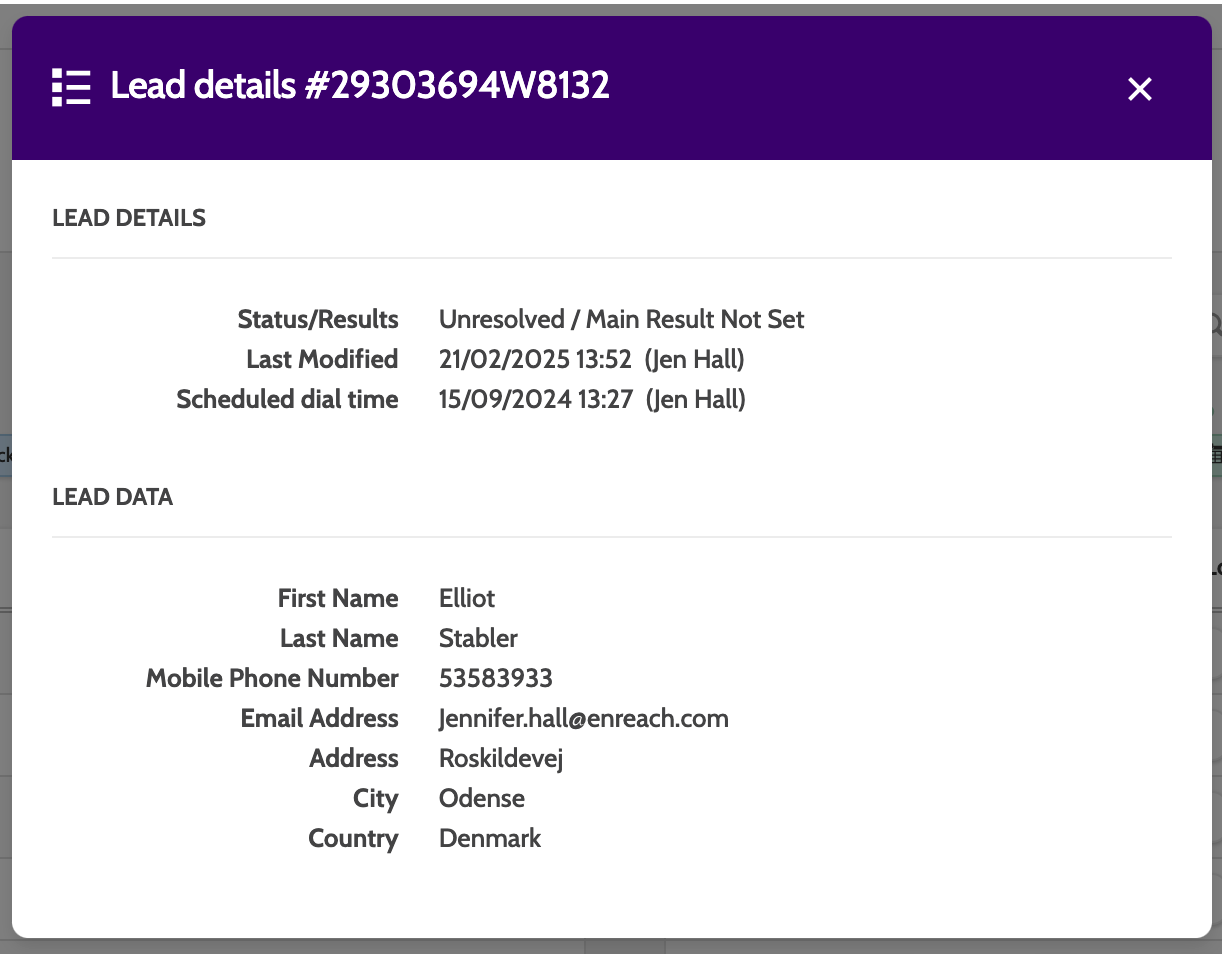Screen dimensions: 1222x954
Task: Click the Email Address field label
Action: (319, 719)
